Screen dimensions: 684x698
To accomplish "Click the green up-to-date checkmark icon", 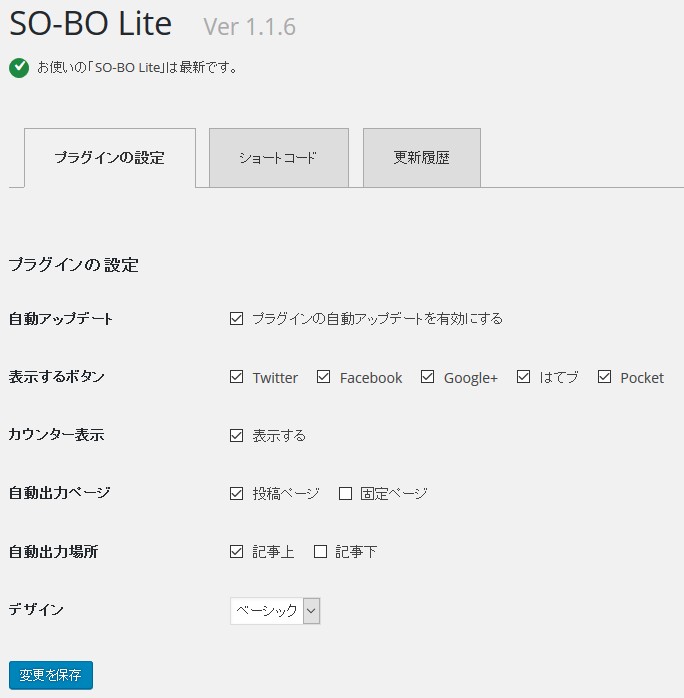I will click(x=18, y=68).
